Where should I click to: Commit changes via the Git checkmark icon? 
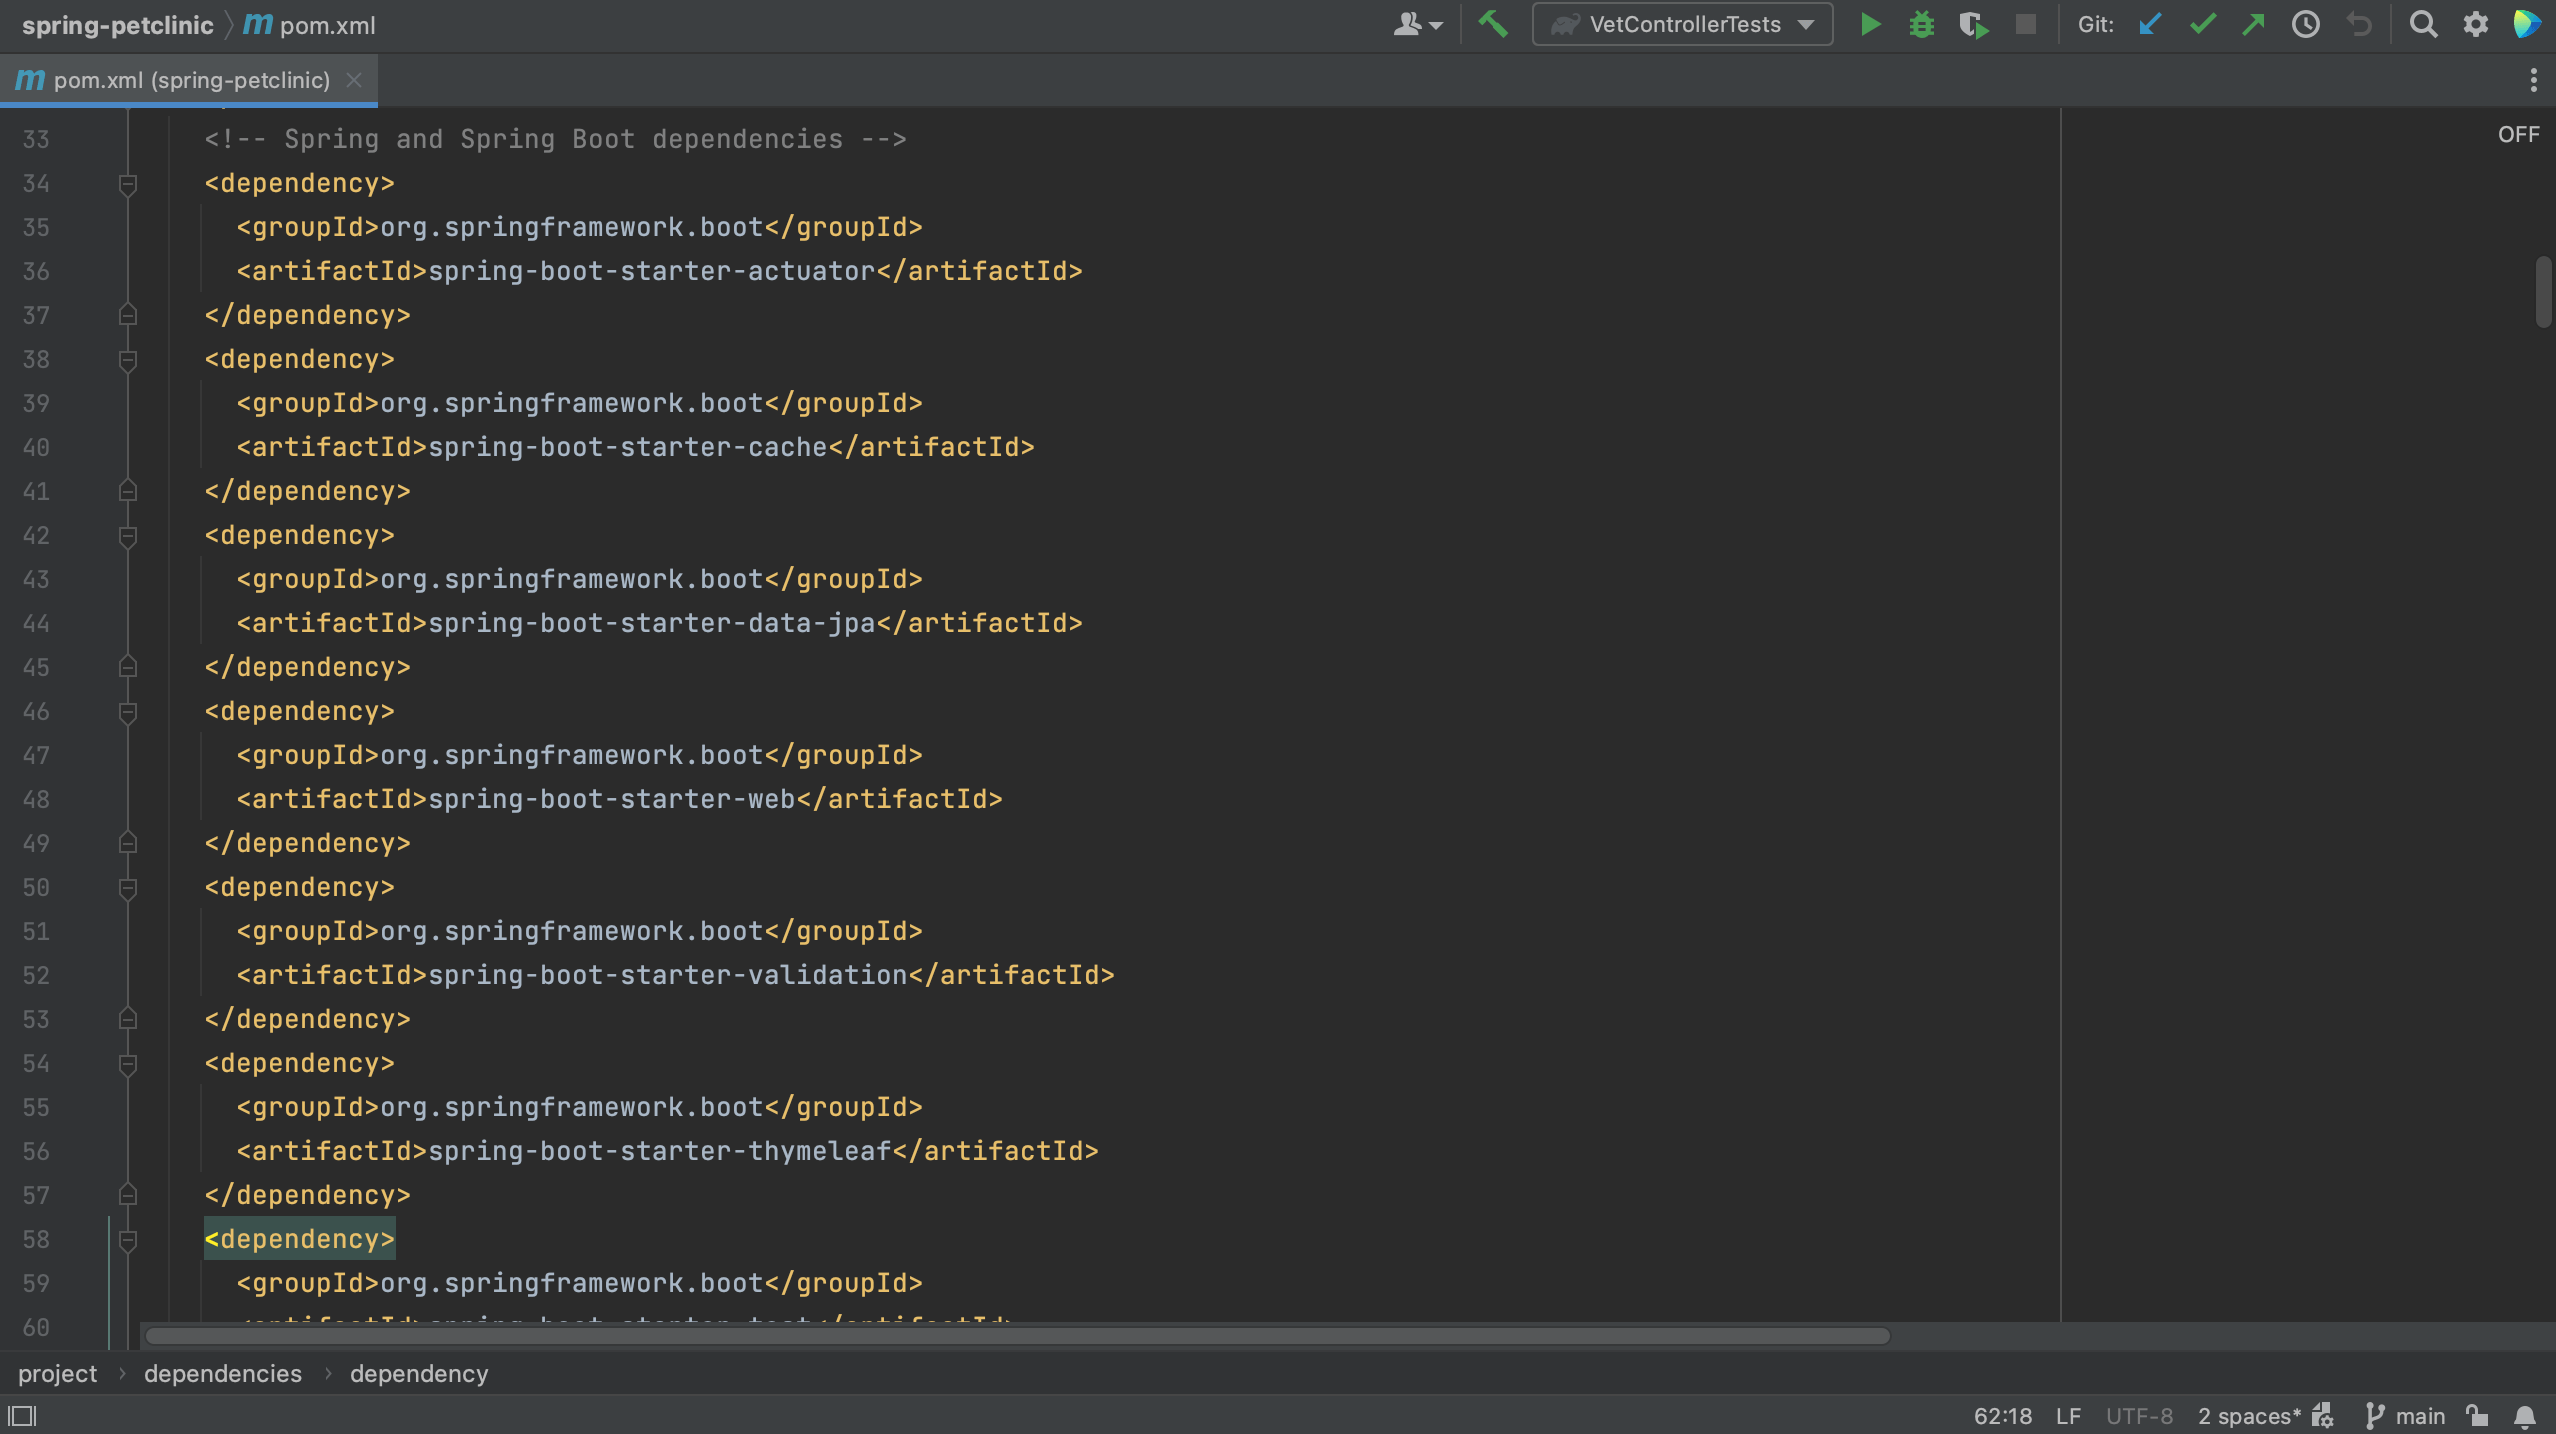2201,24
